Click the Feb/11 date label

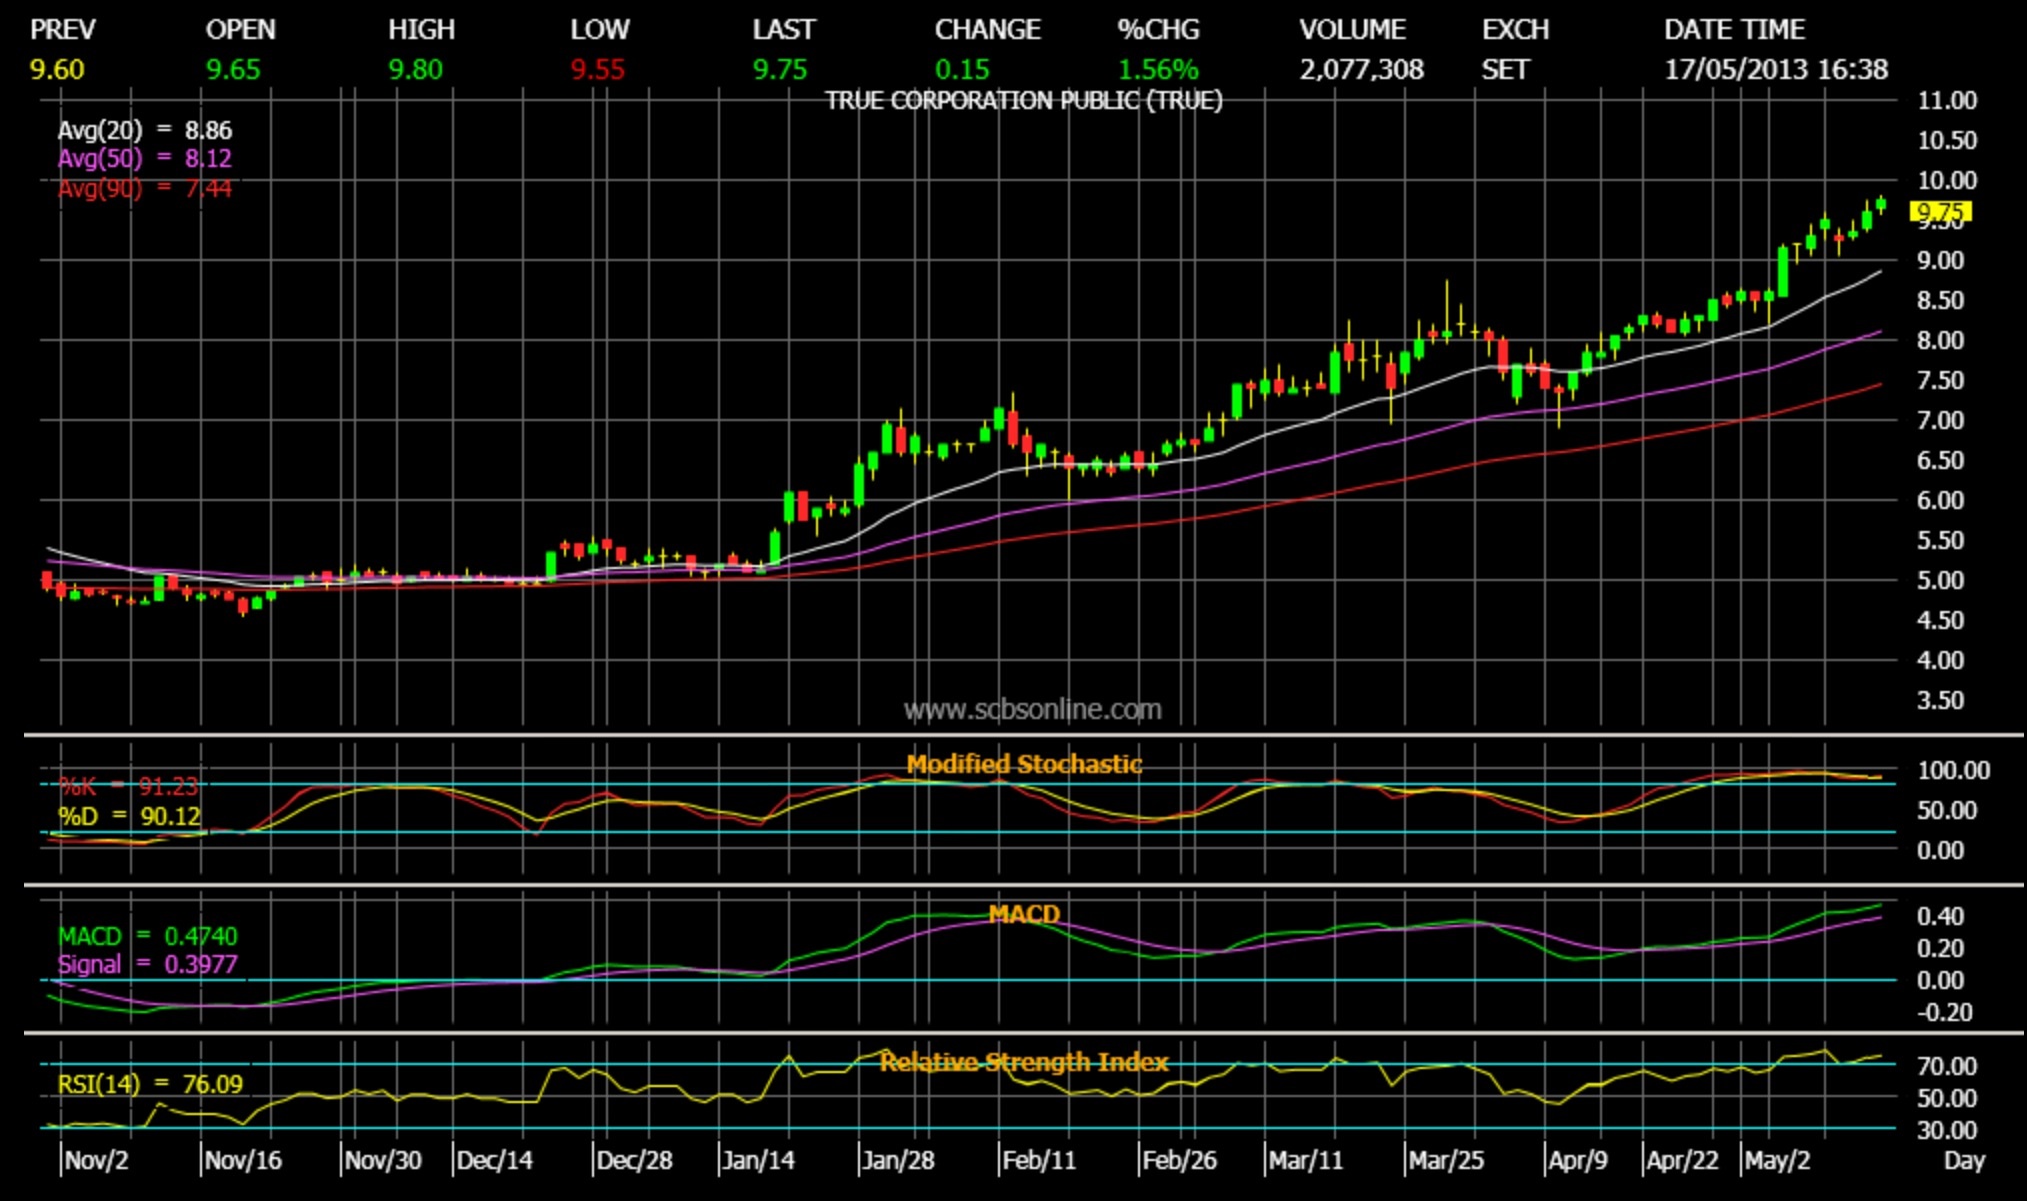click(1039, 1161)
